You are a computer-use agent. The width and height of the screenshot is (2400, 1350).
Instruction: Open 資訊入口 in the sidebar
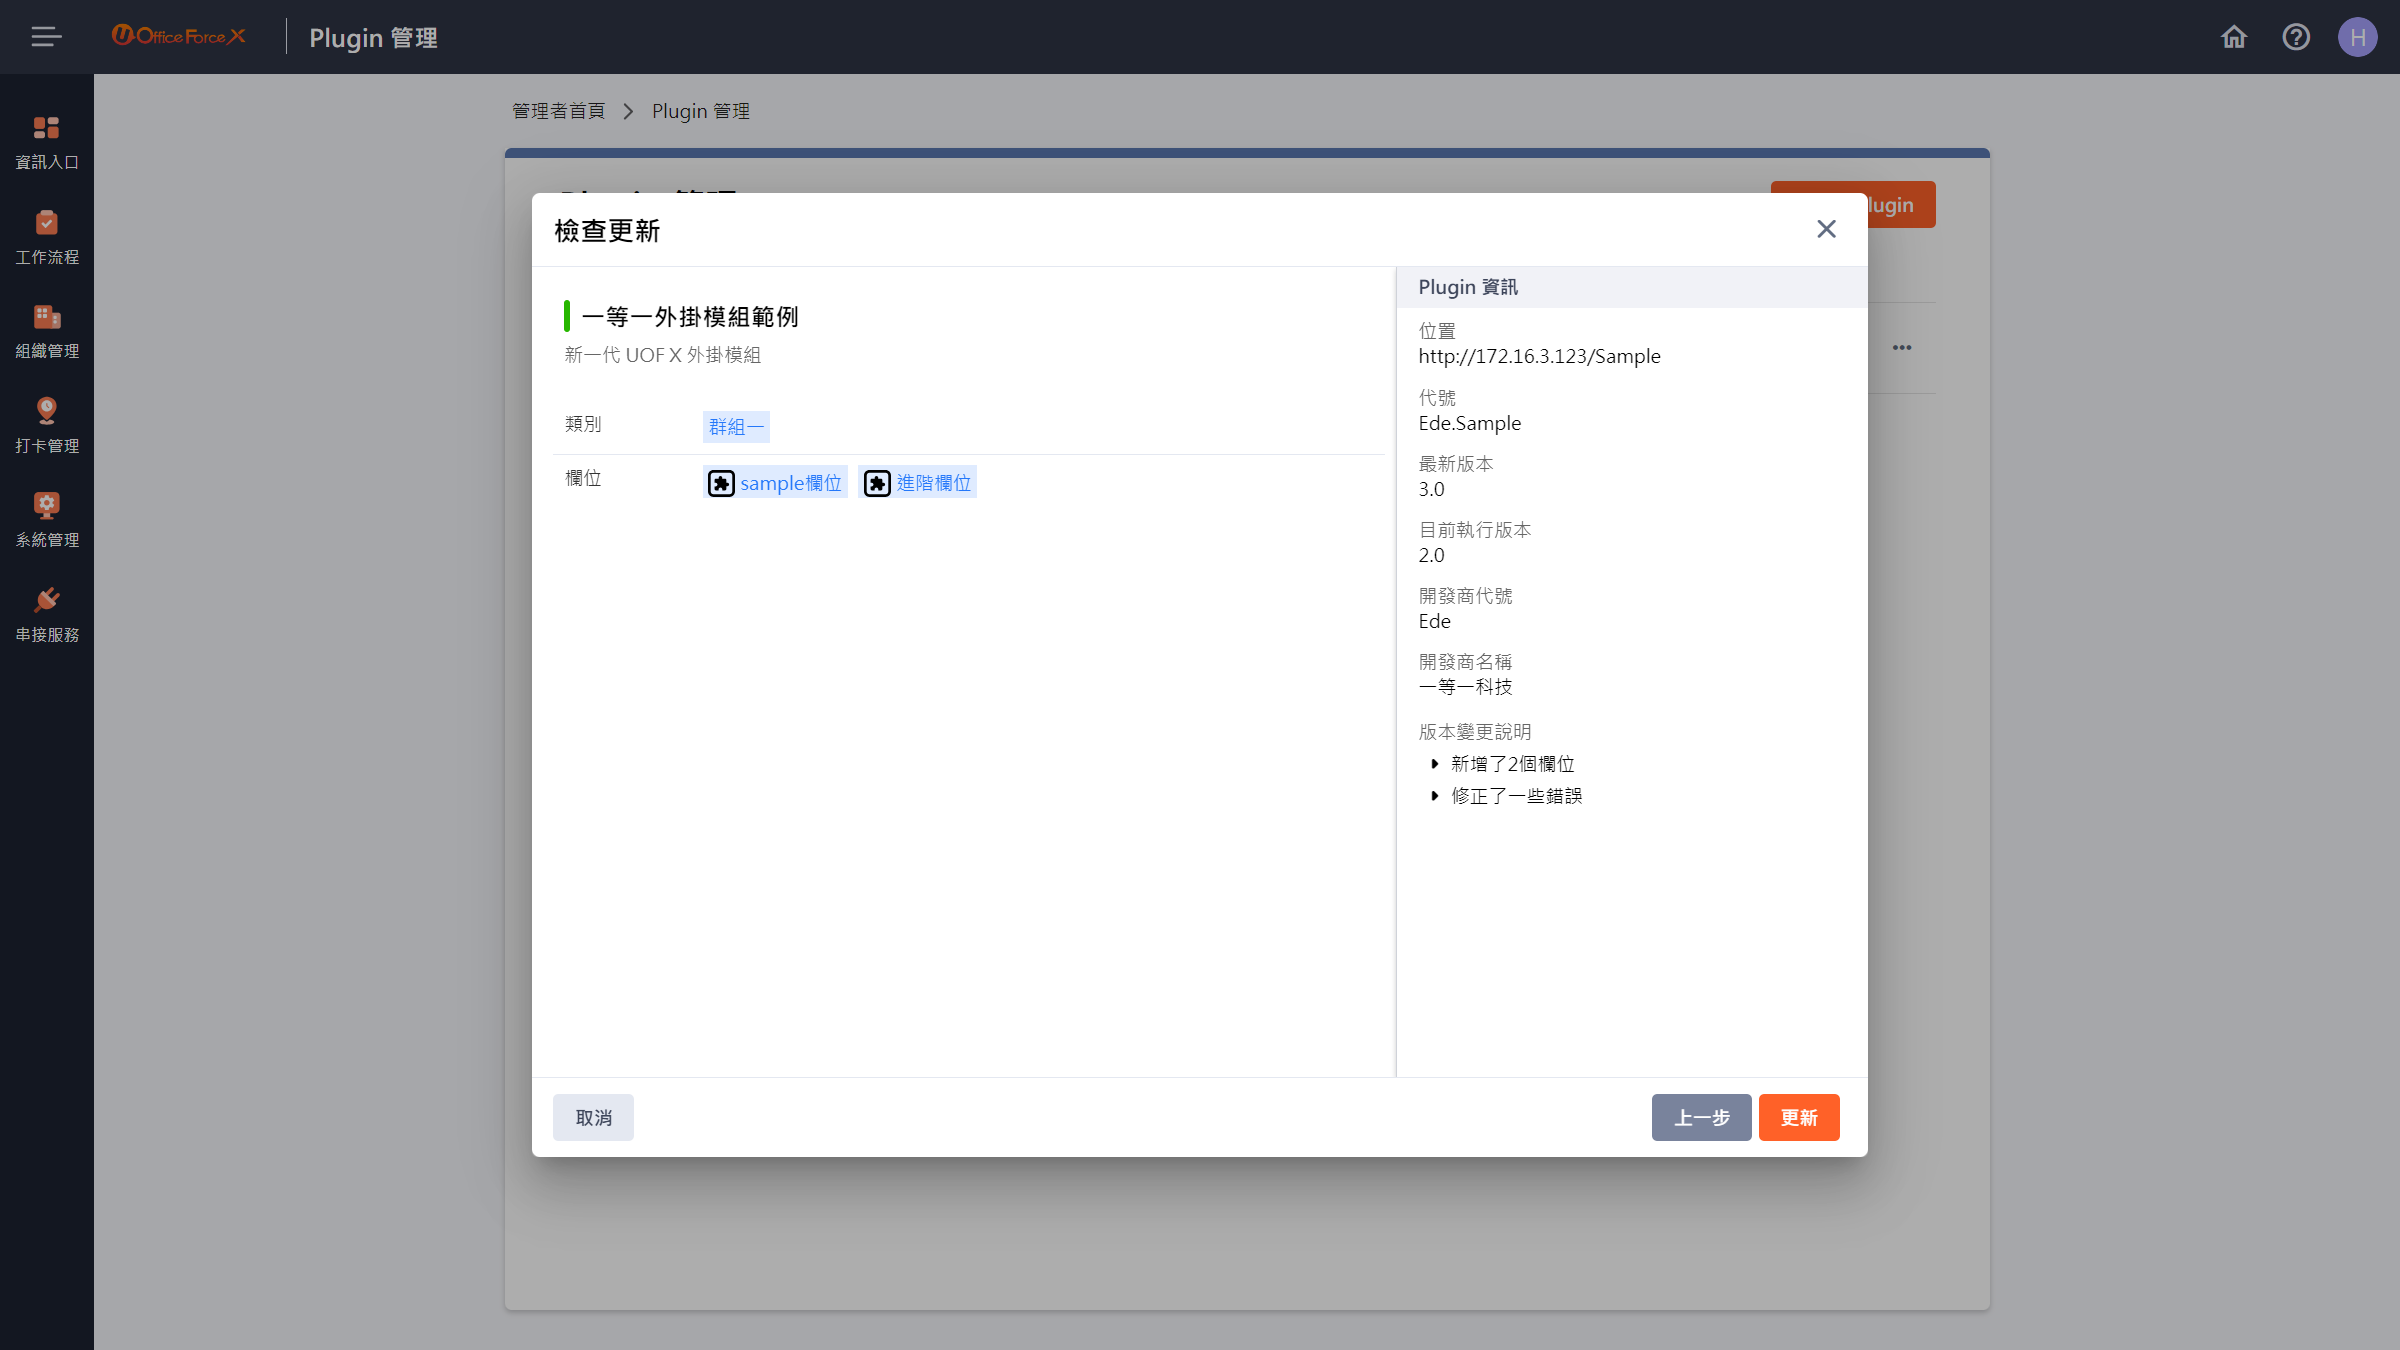(47, 143)
